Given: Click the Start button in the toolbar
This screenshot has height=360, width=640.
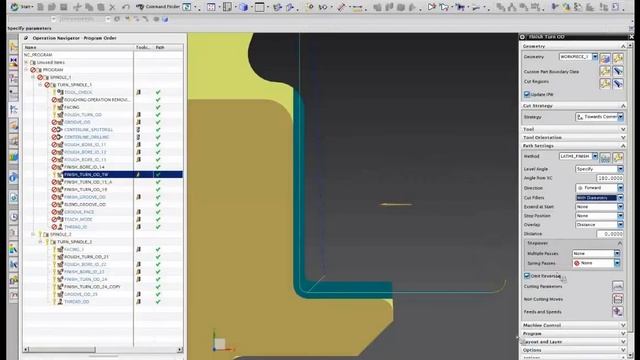Looking at the screenshot, I should pyautogui.click(x=22, y=7).
